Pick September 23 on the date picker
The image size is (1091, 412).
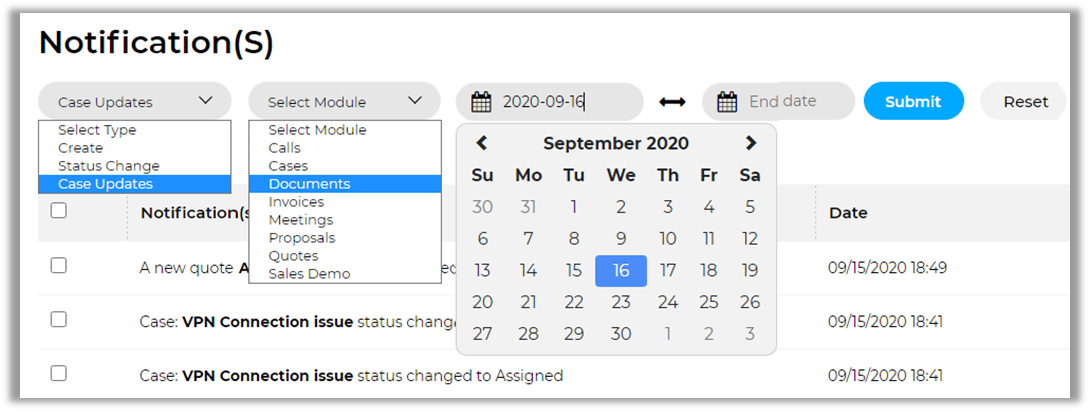(621, 302)
